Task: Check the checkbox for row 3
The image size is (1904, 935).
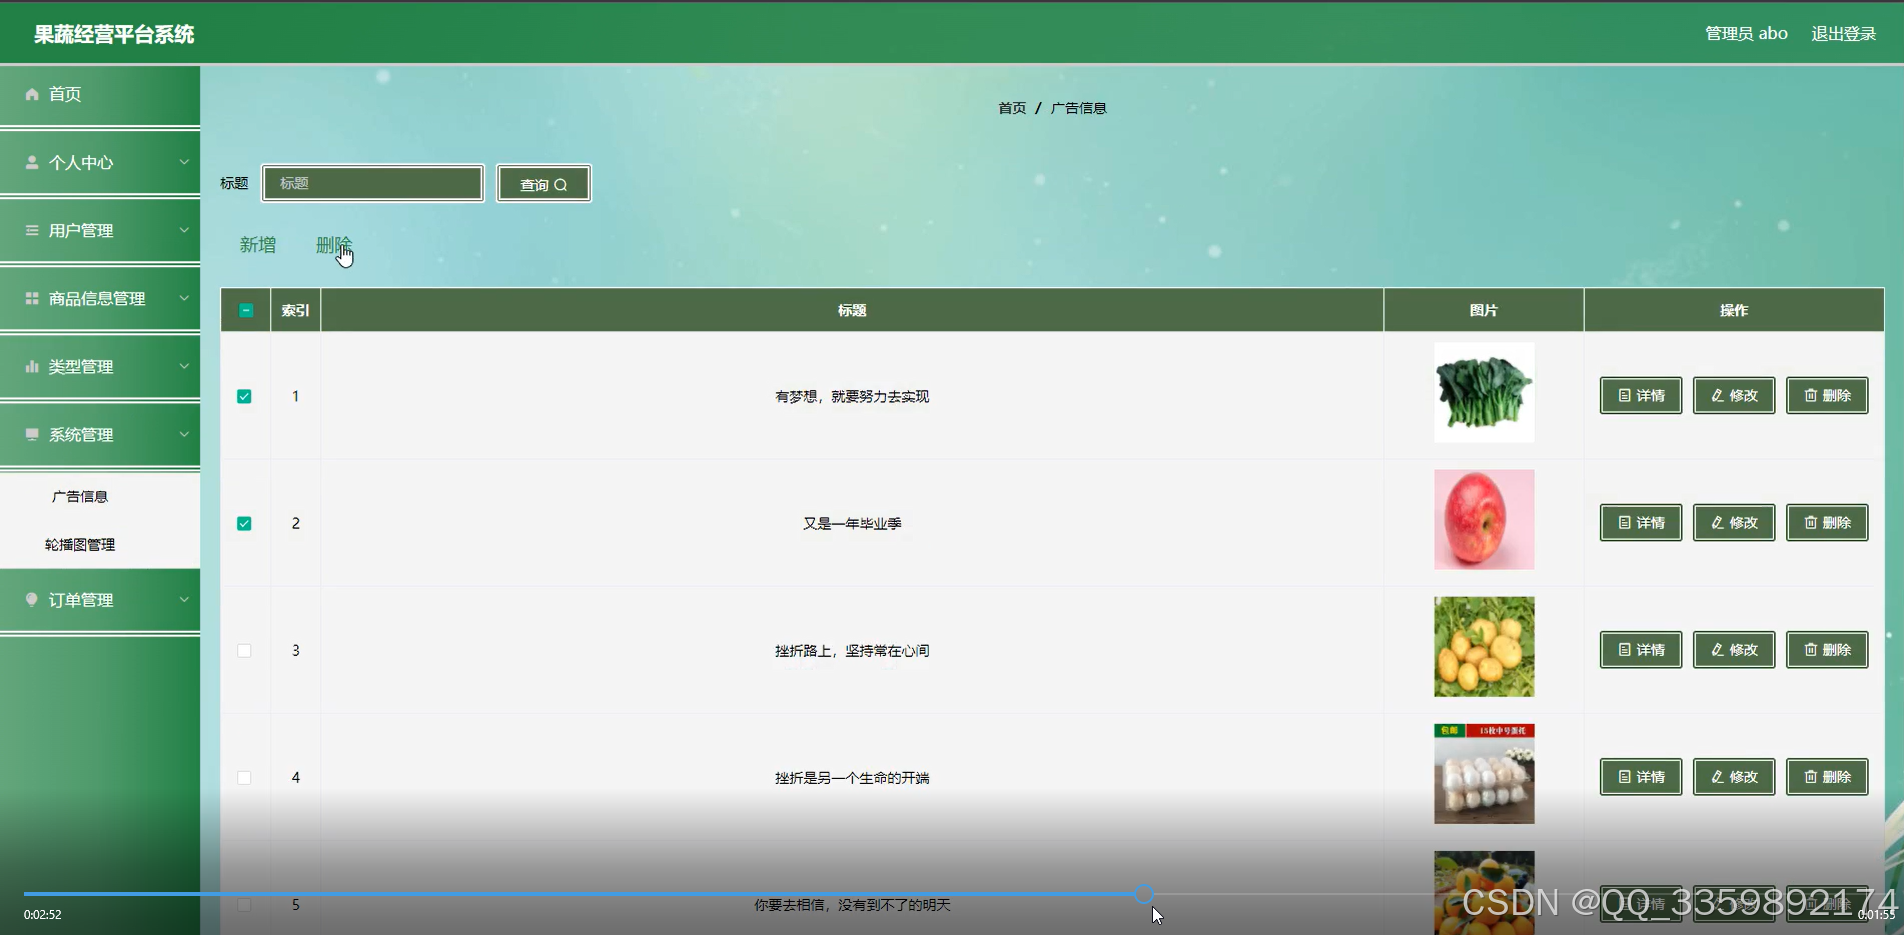Action: point(244,650)
